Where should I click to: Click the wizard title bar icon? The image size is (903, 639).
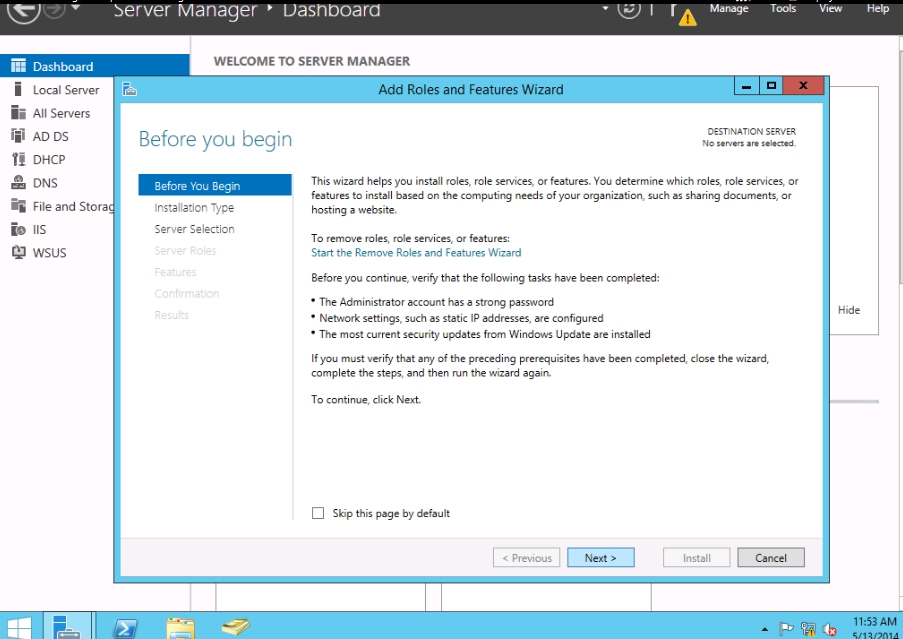pos(130,89)
